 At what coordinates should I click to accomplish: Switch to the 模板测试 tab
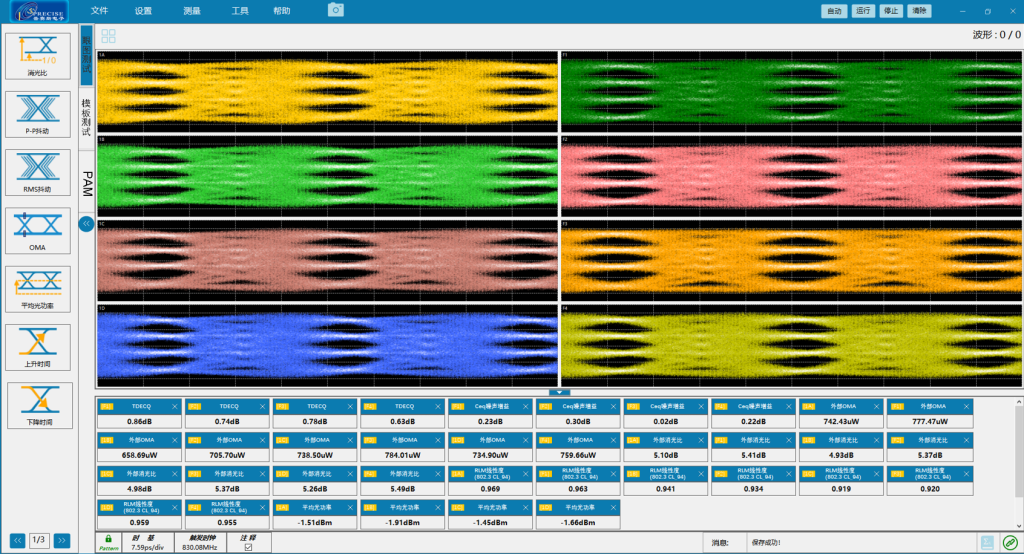(87, 117)
